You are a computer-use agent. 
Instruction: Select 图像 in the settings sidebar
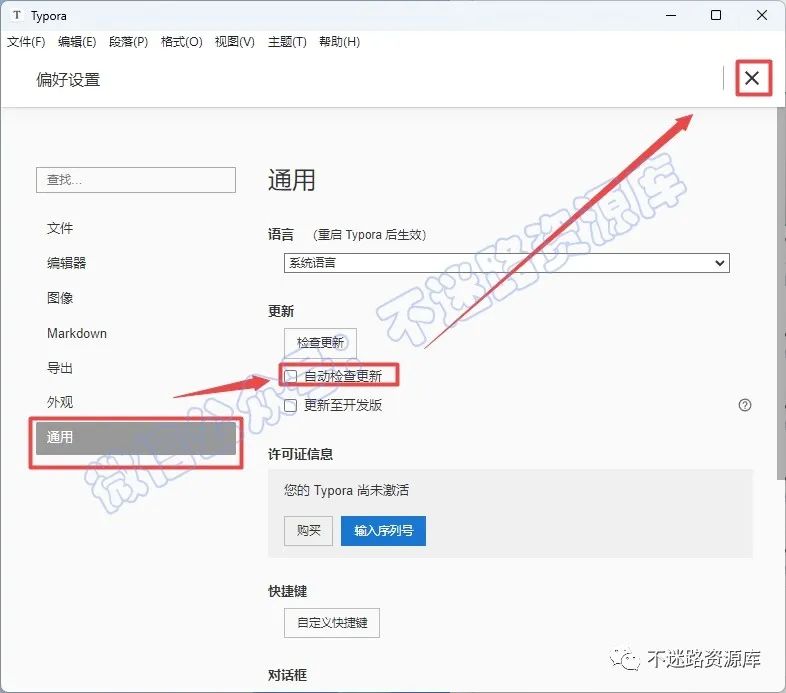(136, 298)
